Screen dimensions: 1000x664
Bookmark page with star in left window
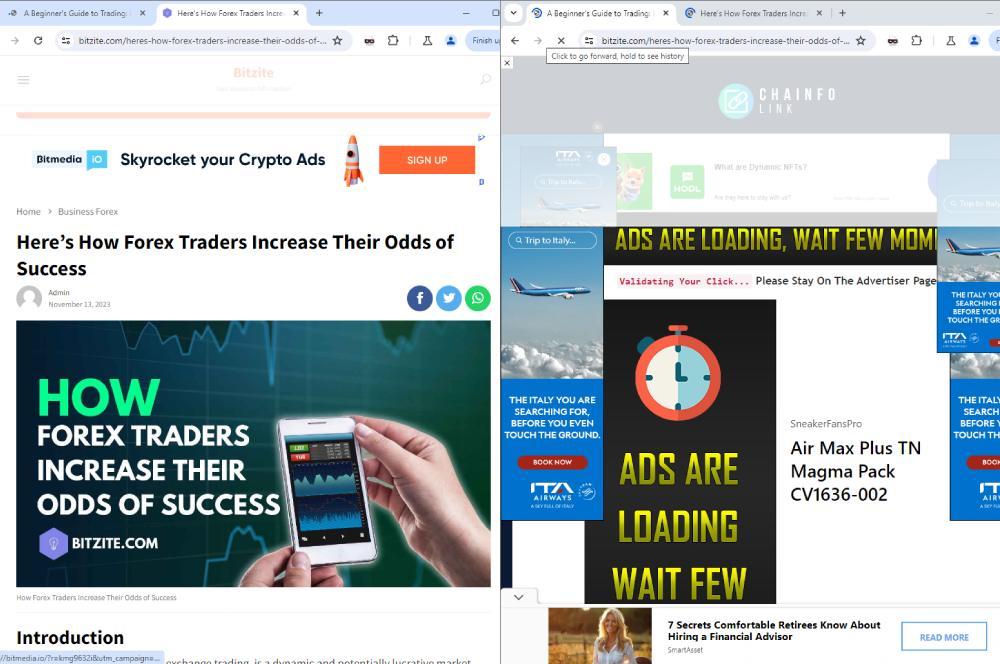tap(337, 40)
